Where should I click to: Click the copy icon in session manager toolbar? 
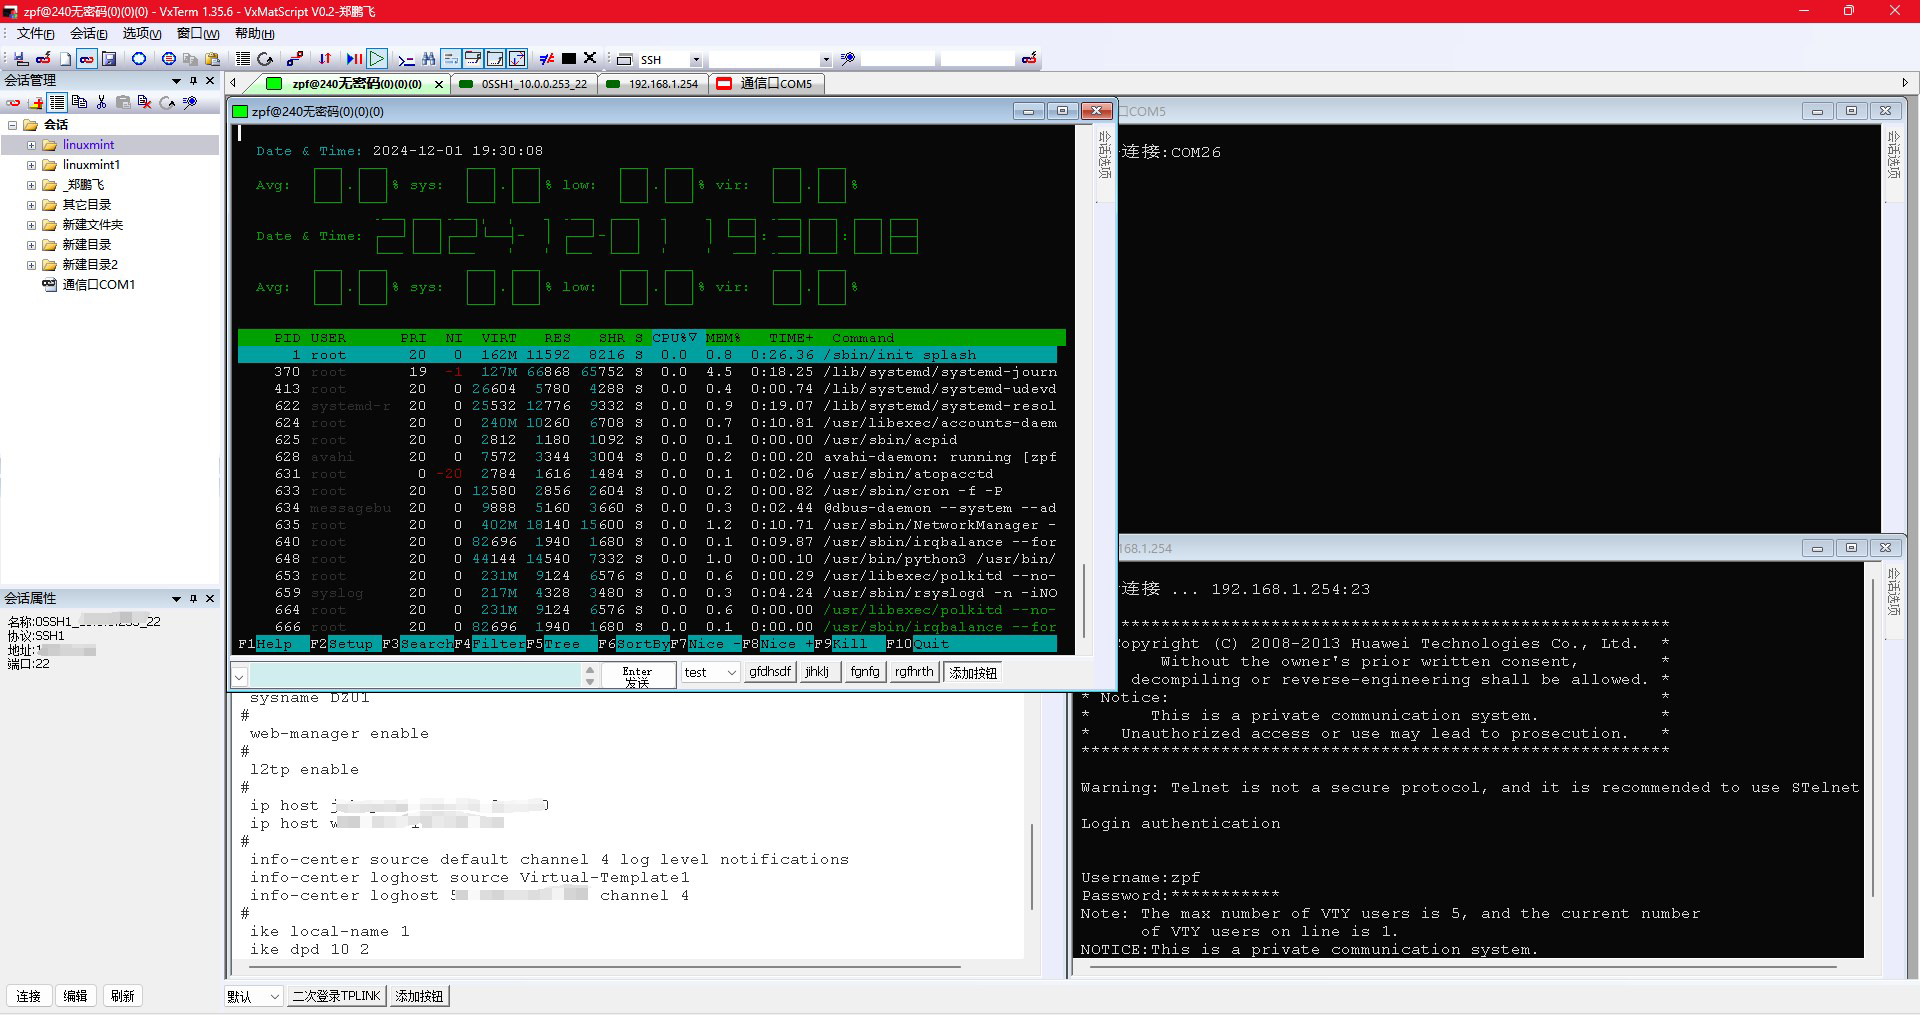79,102
